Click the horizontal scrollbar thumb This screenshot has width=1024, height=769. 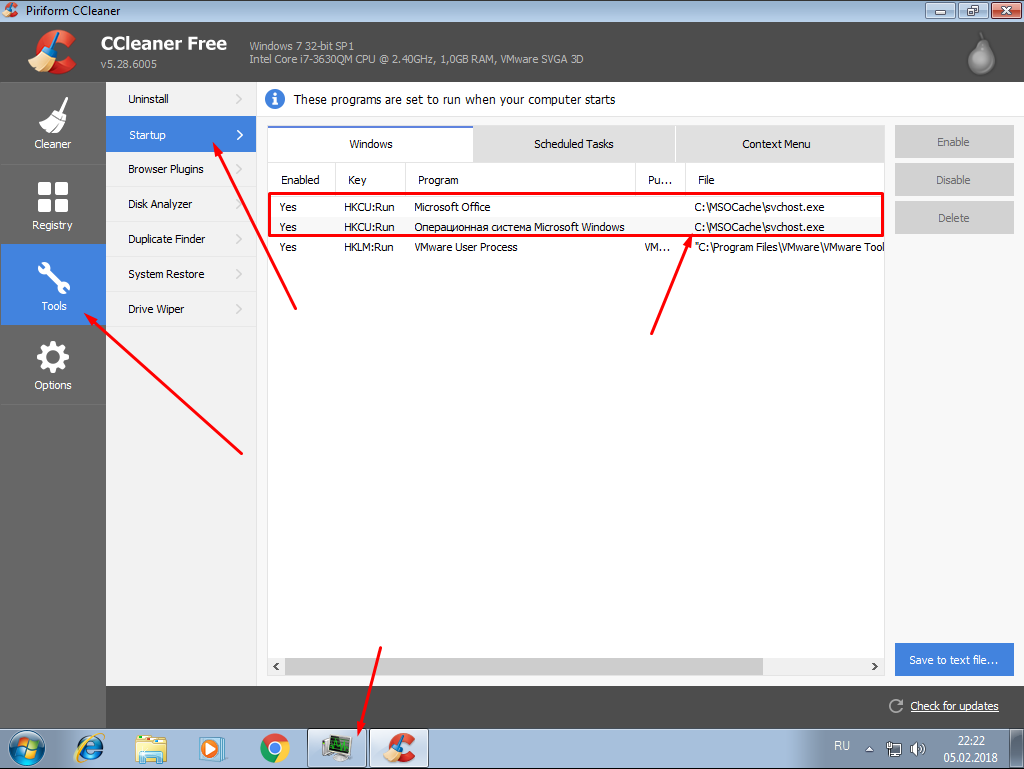[x=524, y=667]
